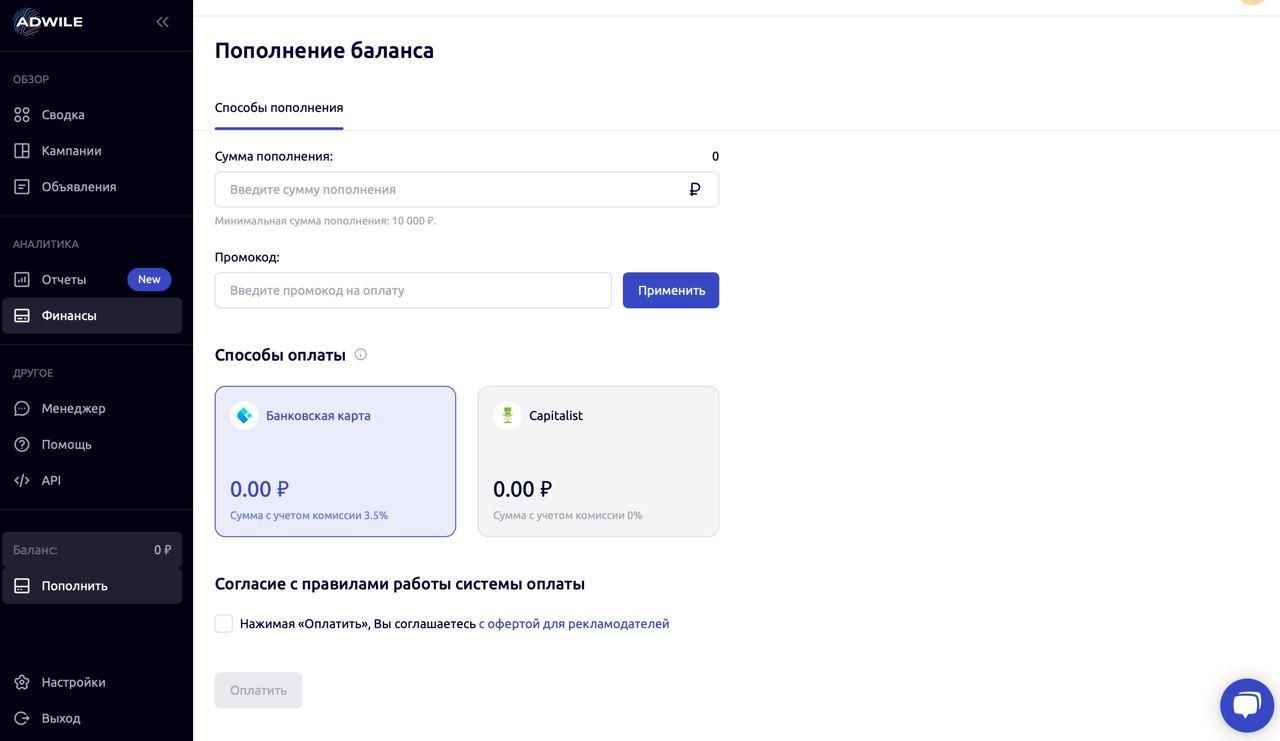Tick the offer agreement checkbox
This screenshot has width=1280, height=741.
pyautogui.click(x=224, y=624)
